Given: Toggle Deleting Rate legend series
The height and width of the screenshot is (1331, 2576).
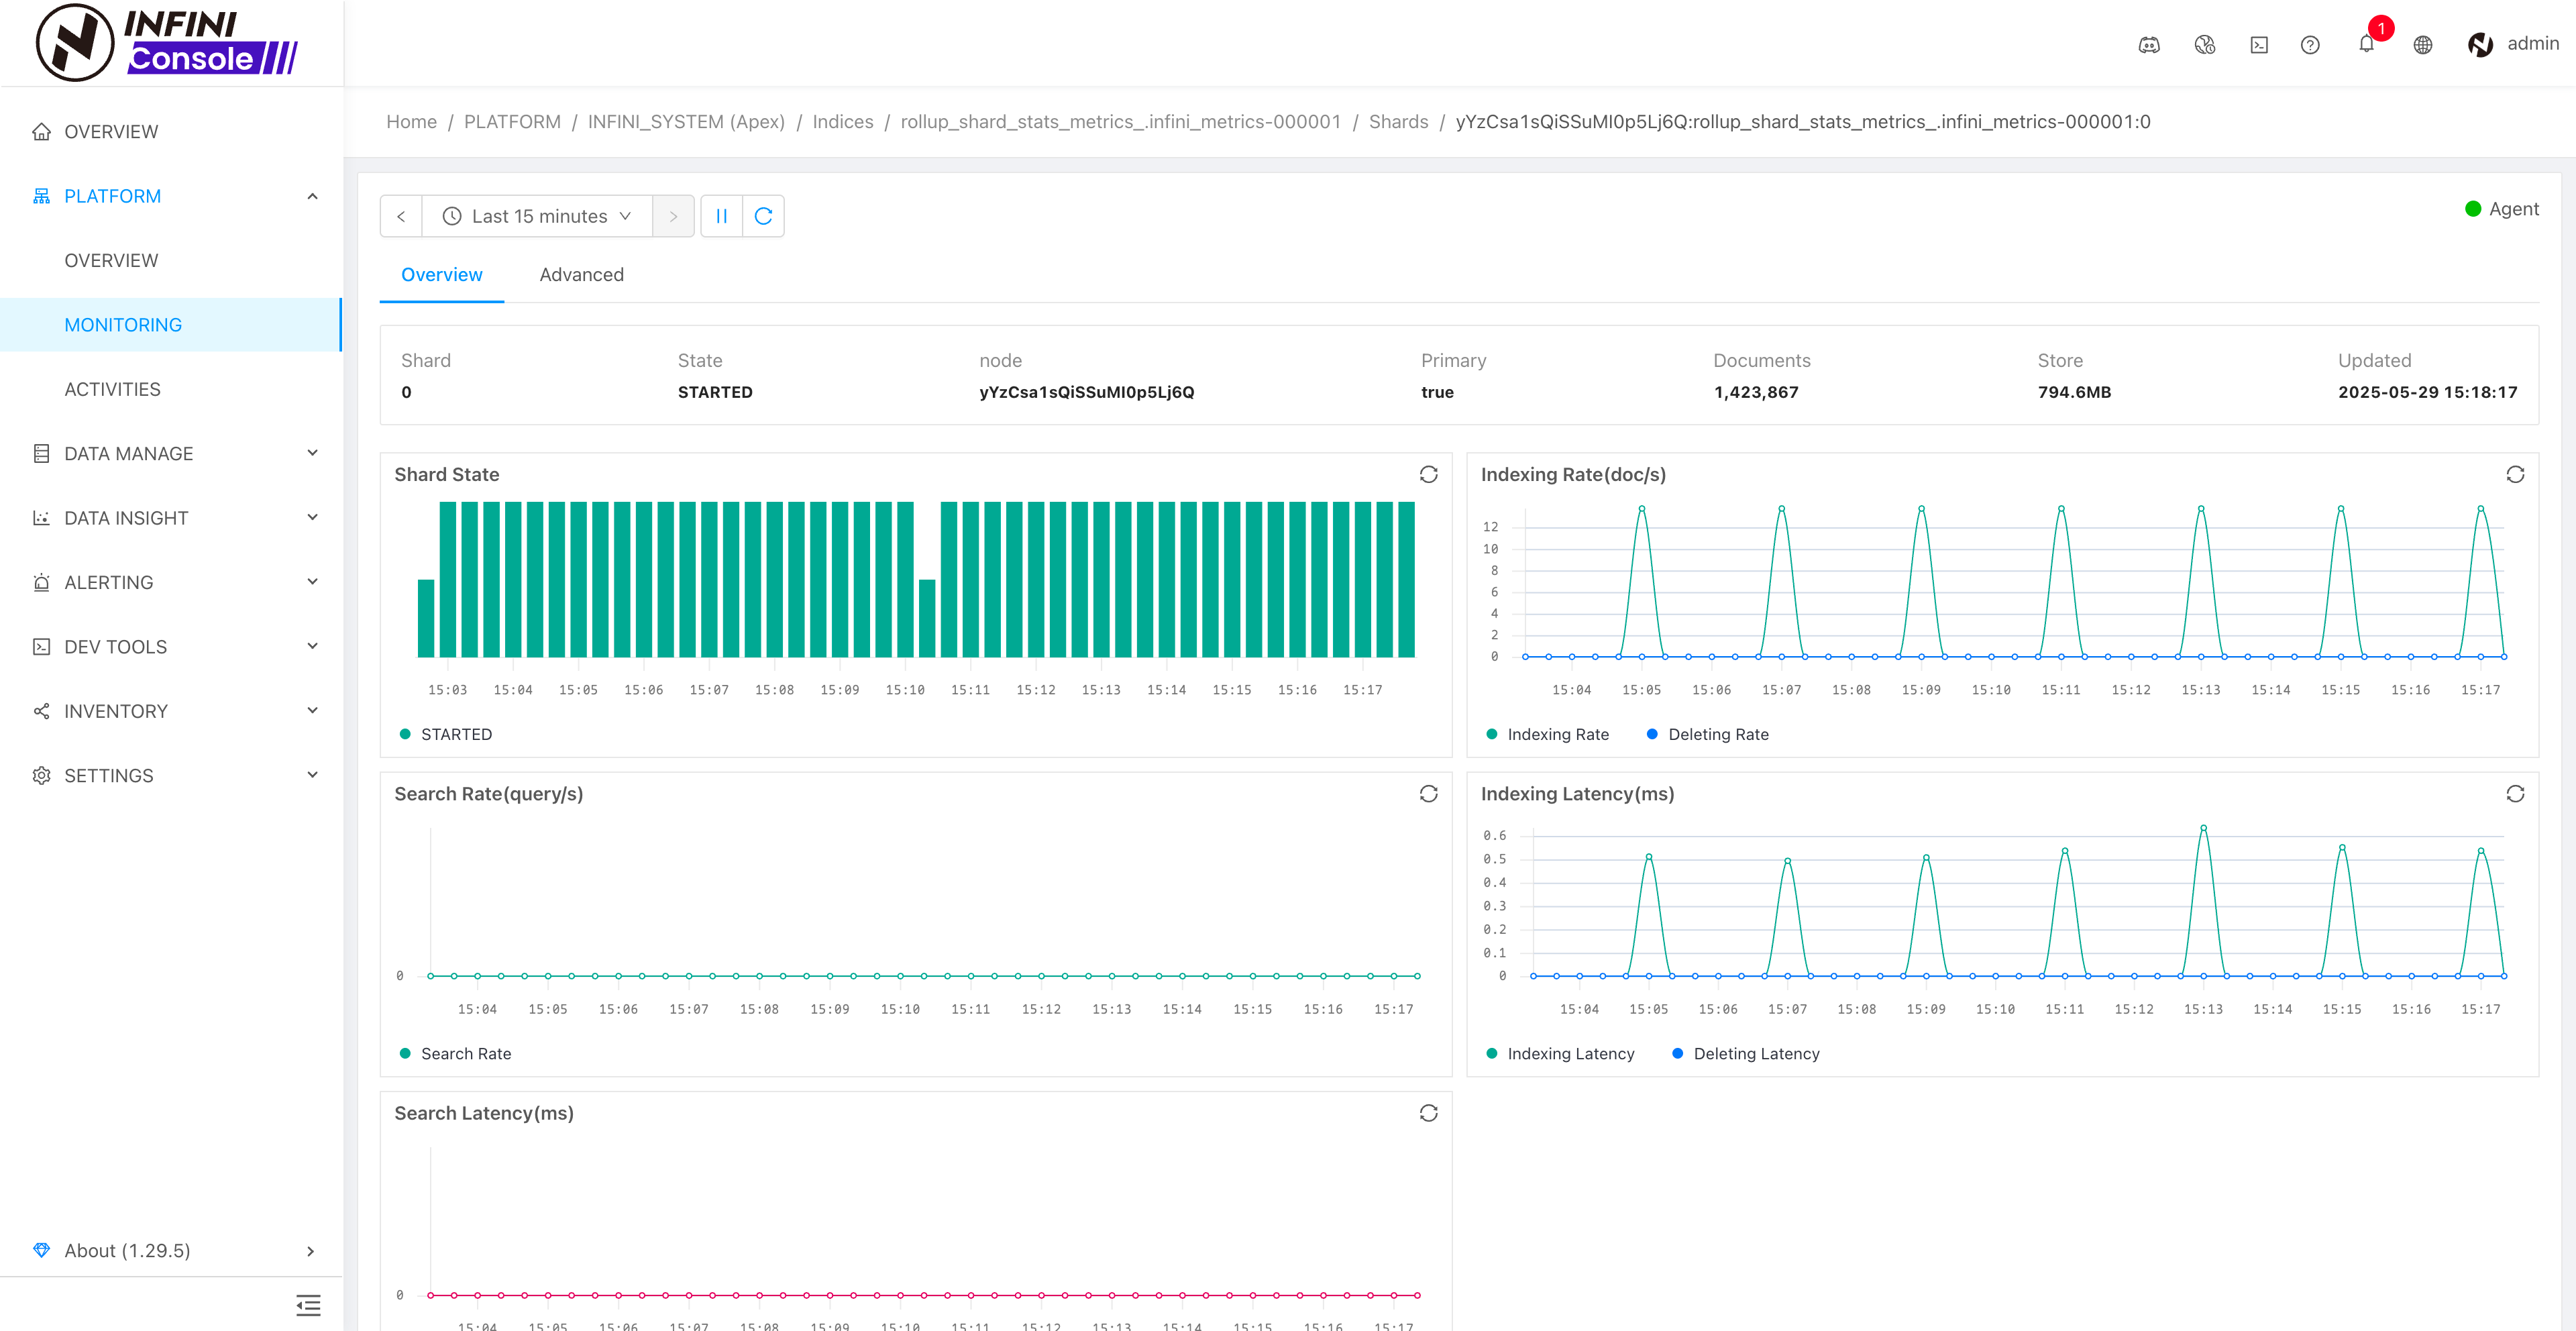Looking at the screenshot, I should click(x=1717, y=734).
